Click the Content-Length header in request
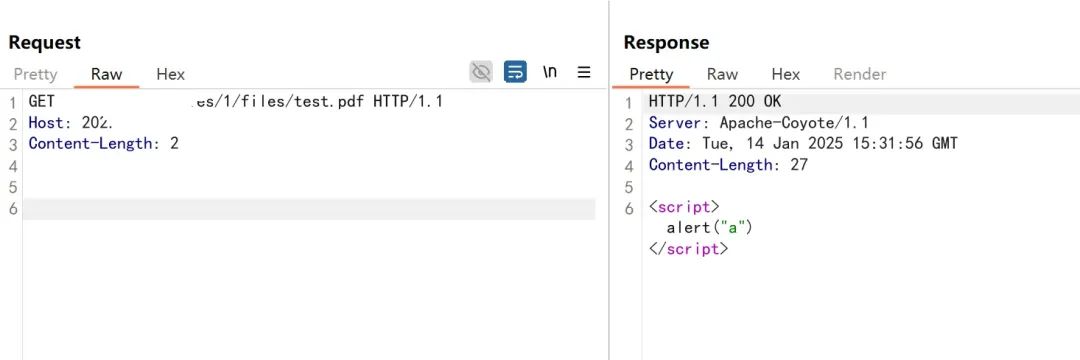The image size is (1080, 360). (103, 144)
